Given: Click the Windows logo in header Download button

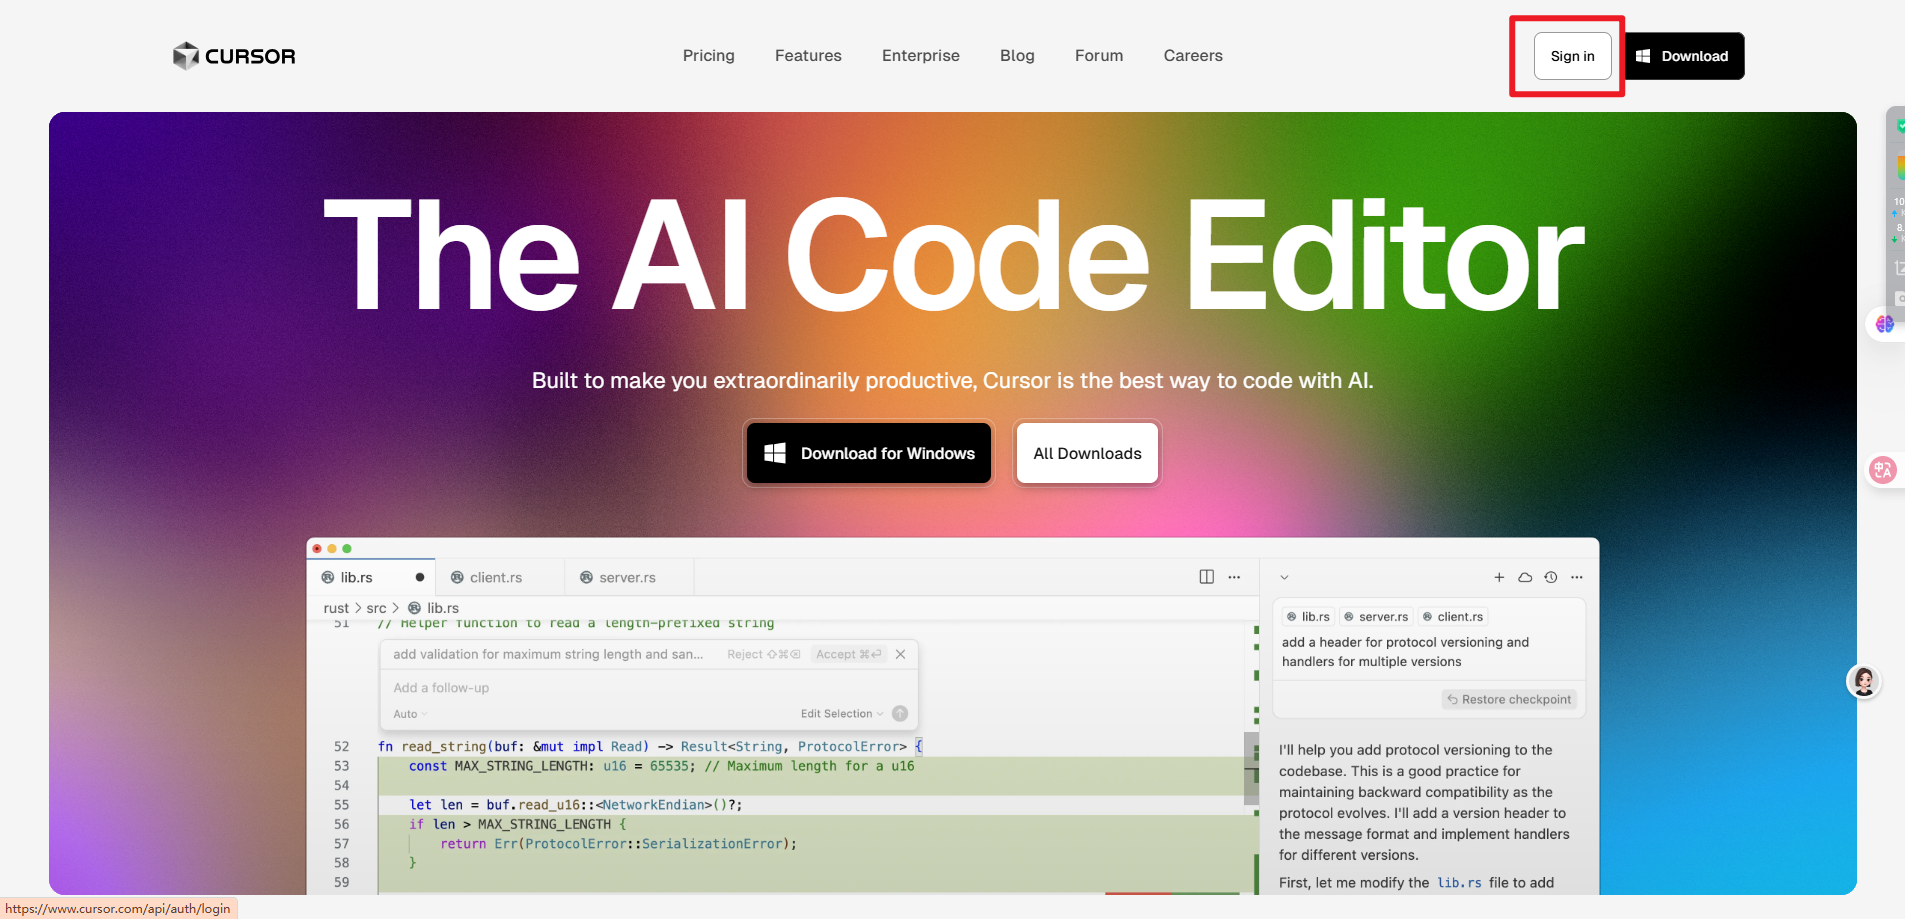Looking at the screenshot, I should pos(1643,56).
